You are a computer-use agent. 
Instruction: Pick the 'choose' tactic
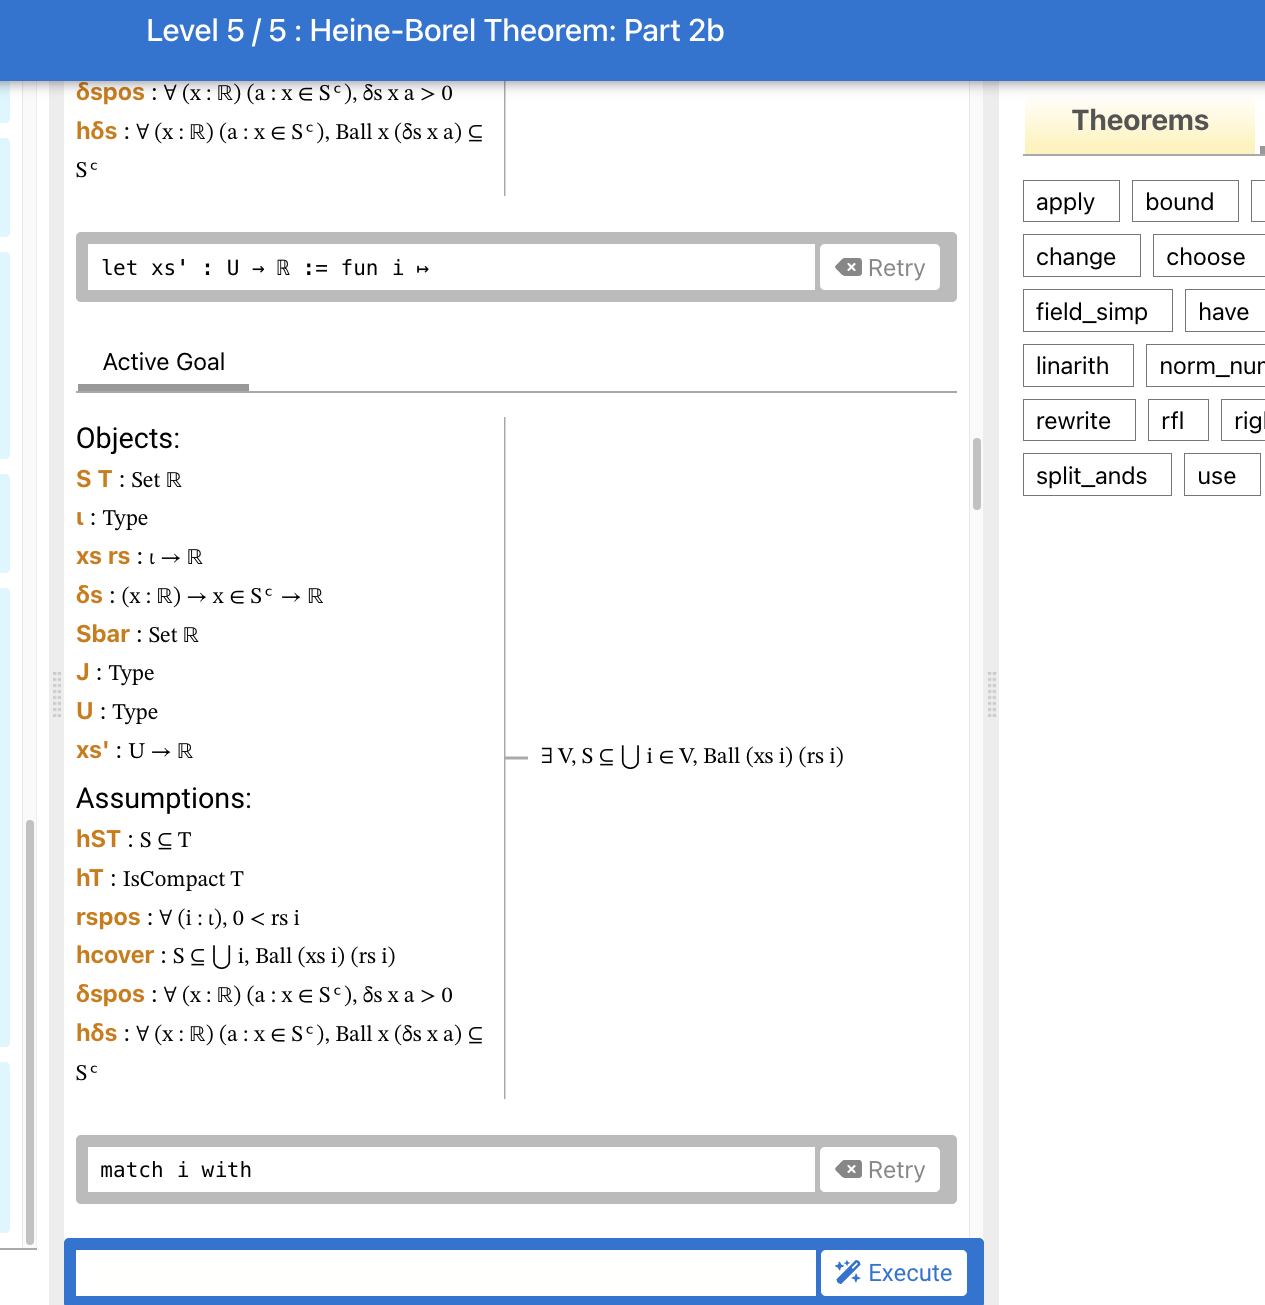(1206, 256)
